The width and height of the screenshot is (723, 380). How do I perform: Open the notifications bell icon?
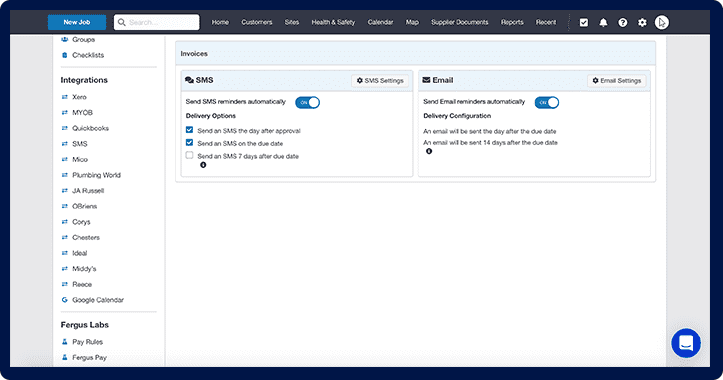(x=603, y=22)
